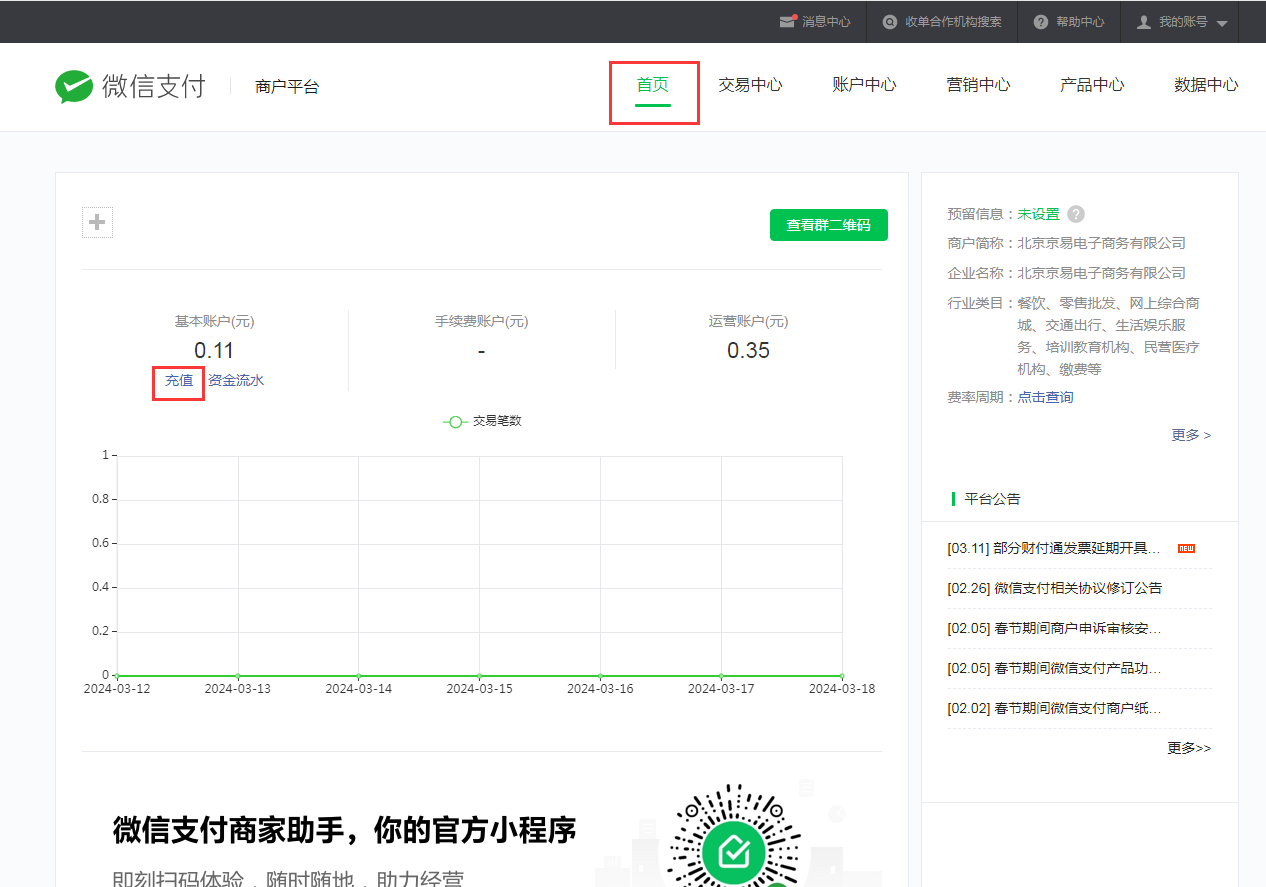The height and width of the screenshot is (887, 1266).
Task: Toggle the 交易笔数 chart legend
Action: (483, 421)
